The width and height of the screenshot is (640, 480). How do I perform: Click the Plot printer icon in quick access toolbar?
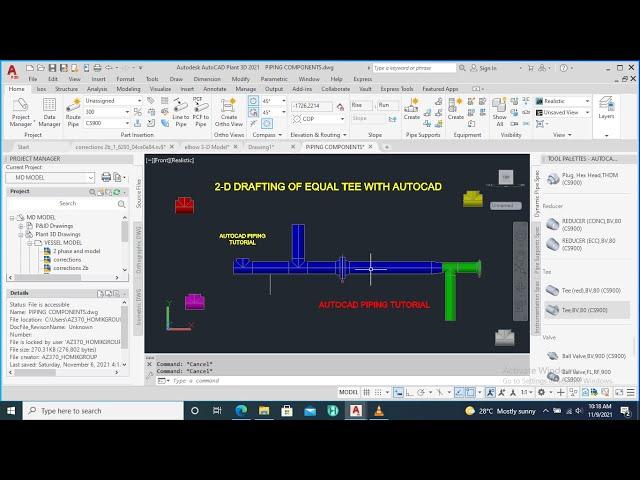pyautogui.click(x=97, y=68)
